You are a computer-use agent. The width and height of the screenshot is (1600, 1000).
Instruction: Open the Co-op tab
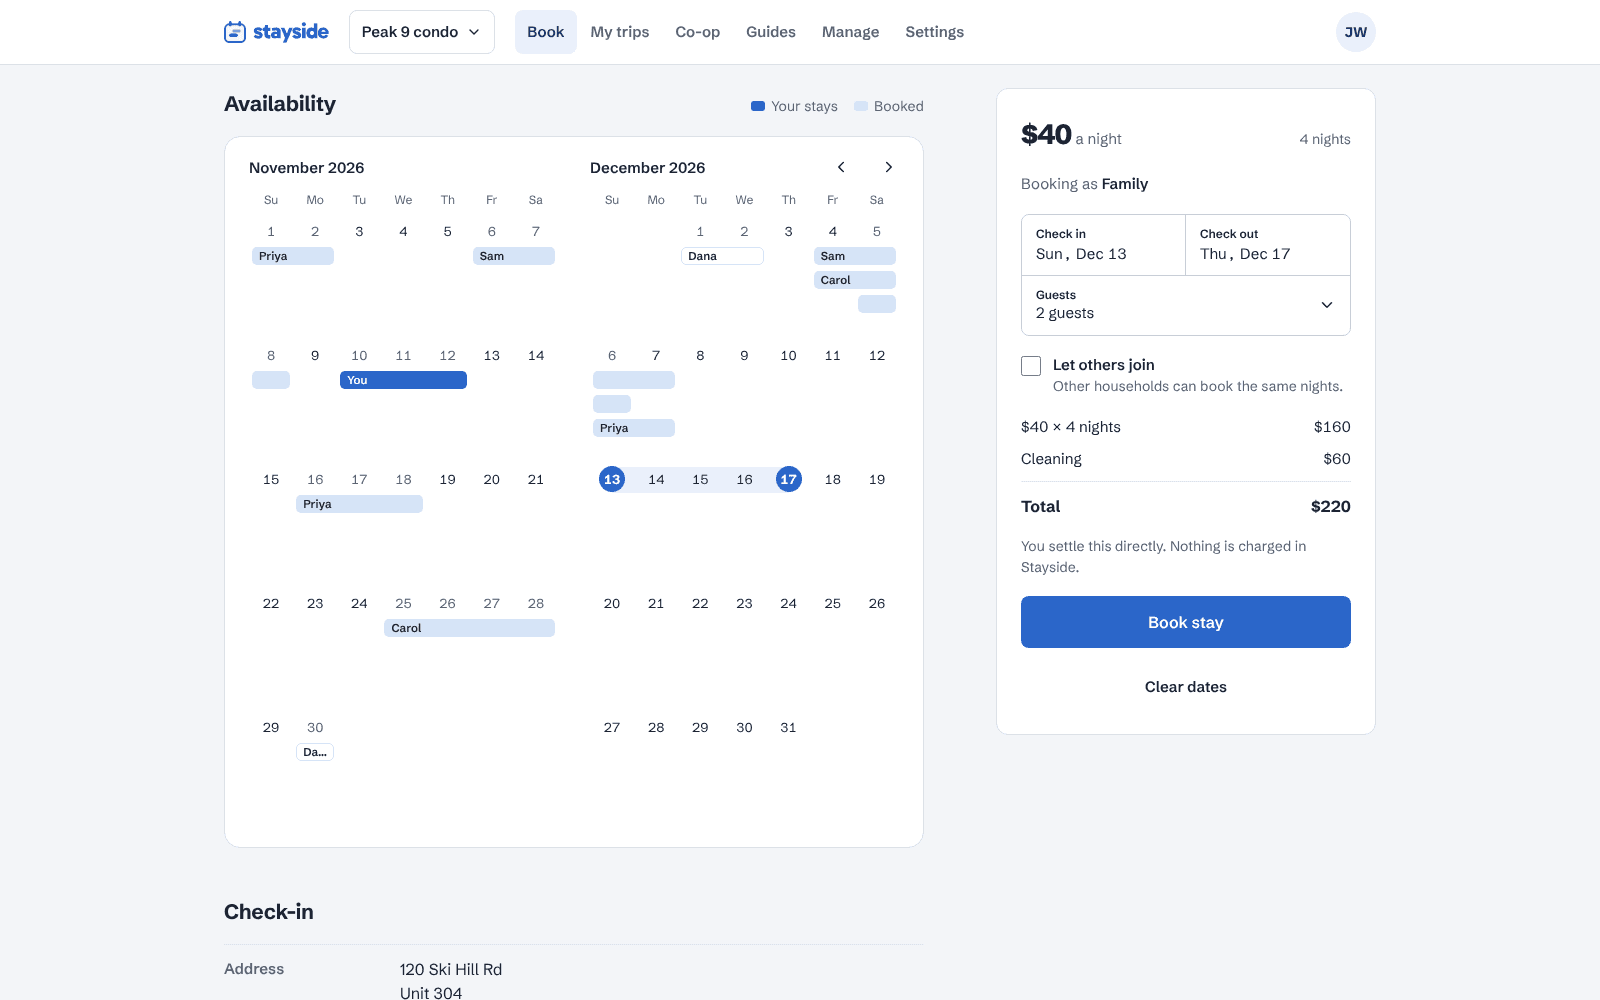tap(698, 32)
